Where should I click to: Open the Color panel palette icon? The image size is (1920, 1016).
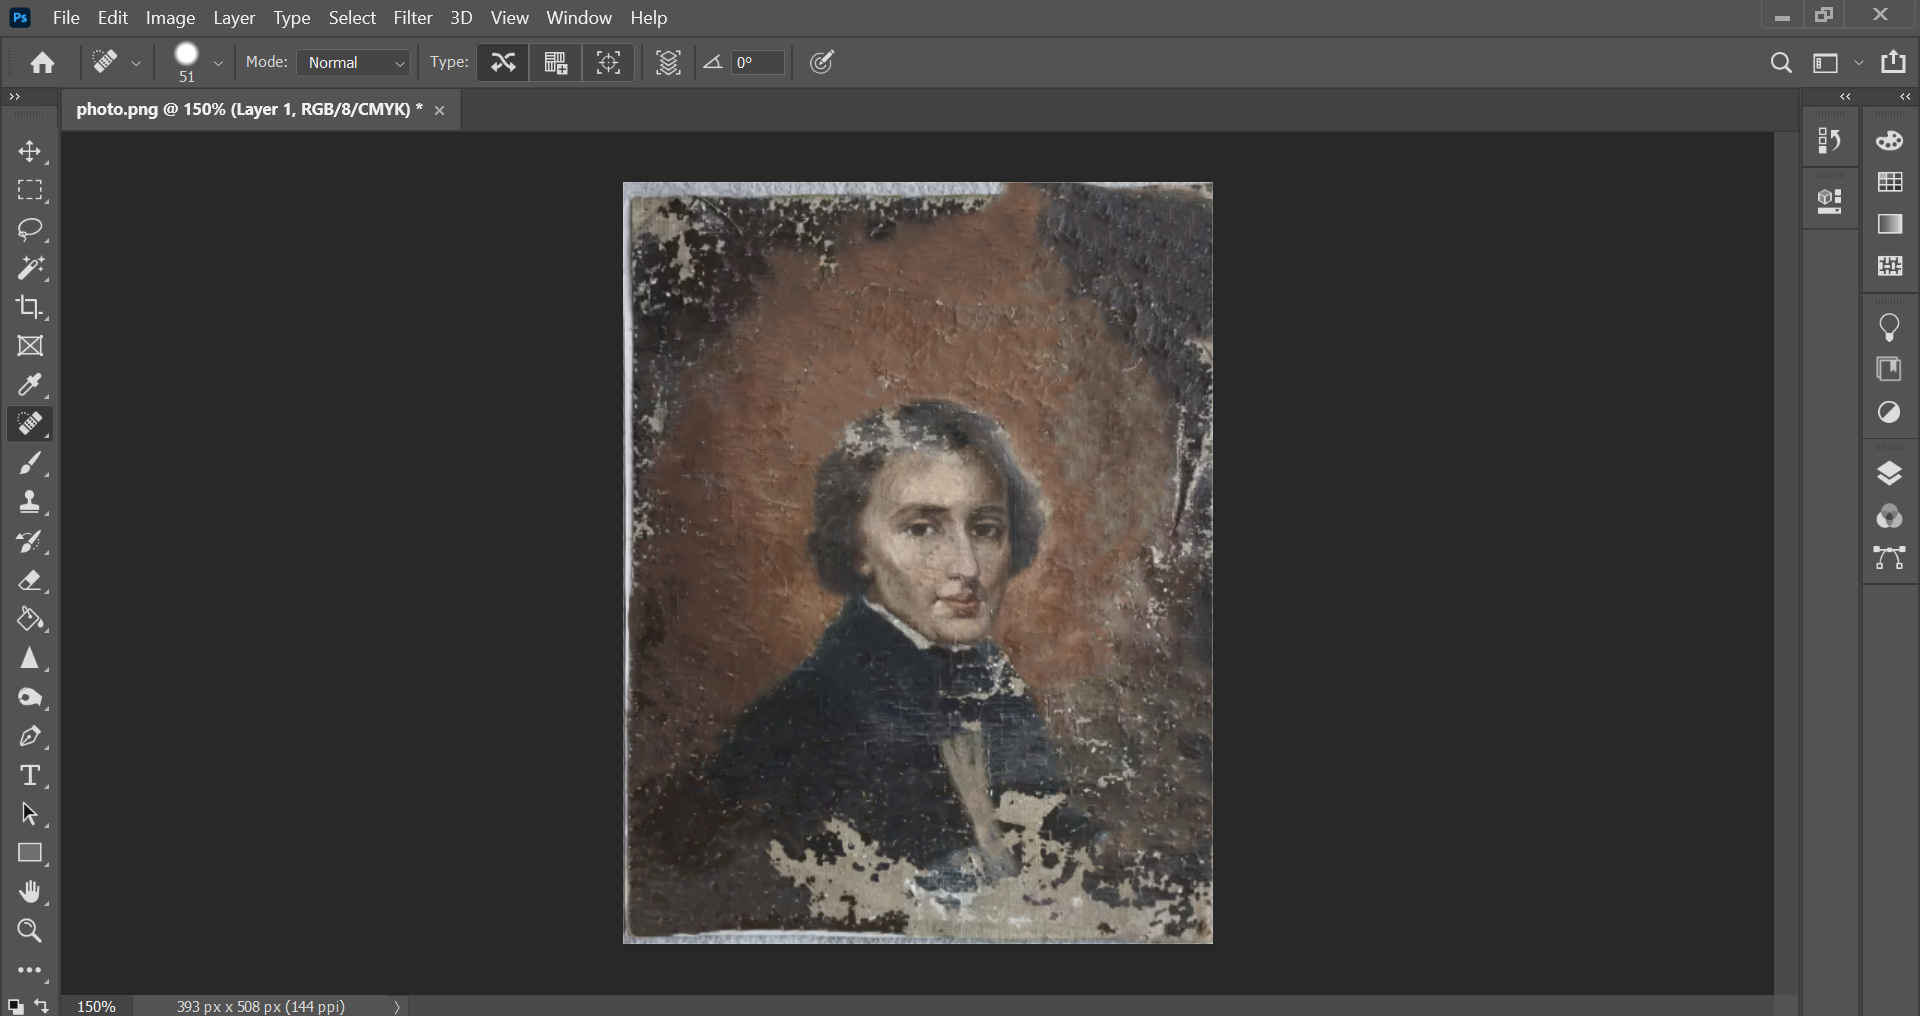[x=1890, y=141]
